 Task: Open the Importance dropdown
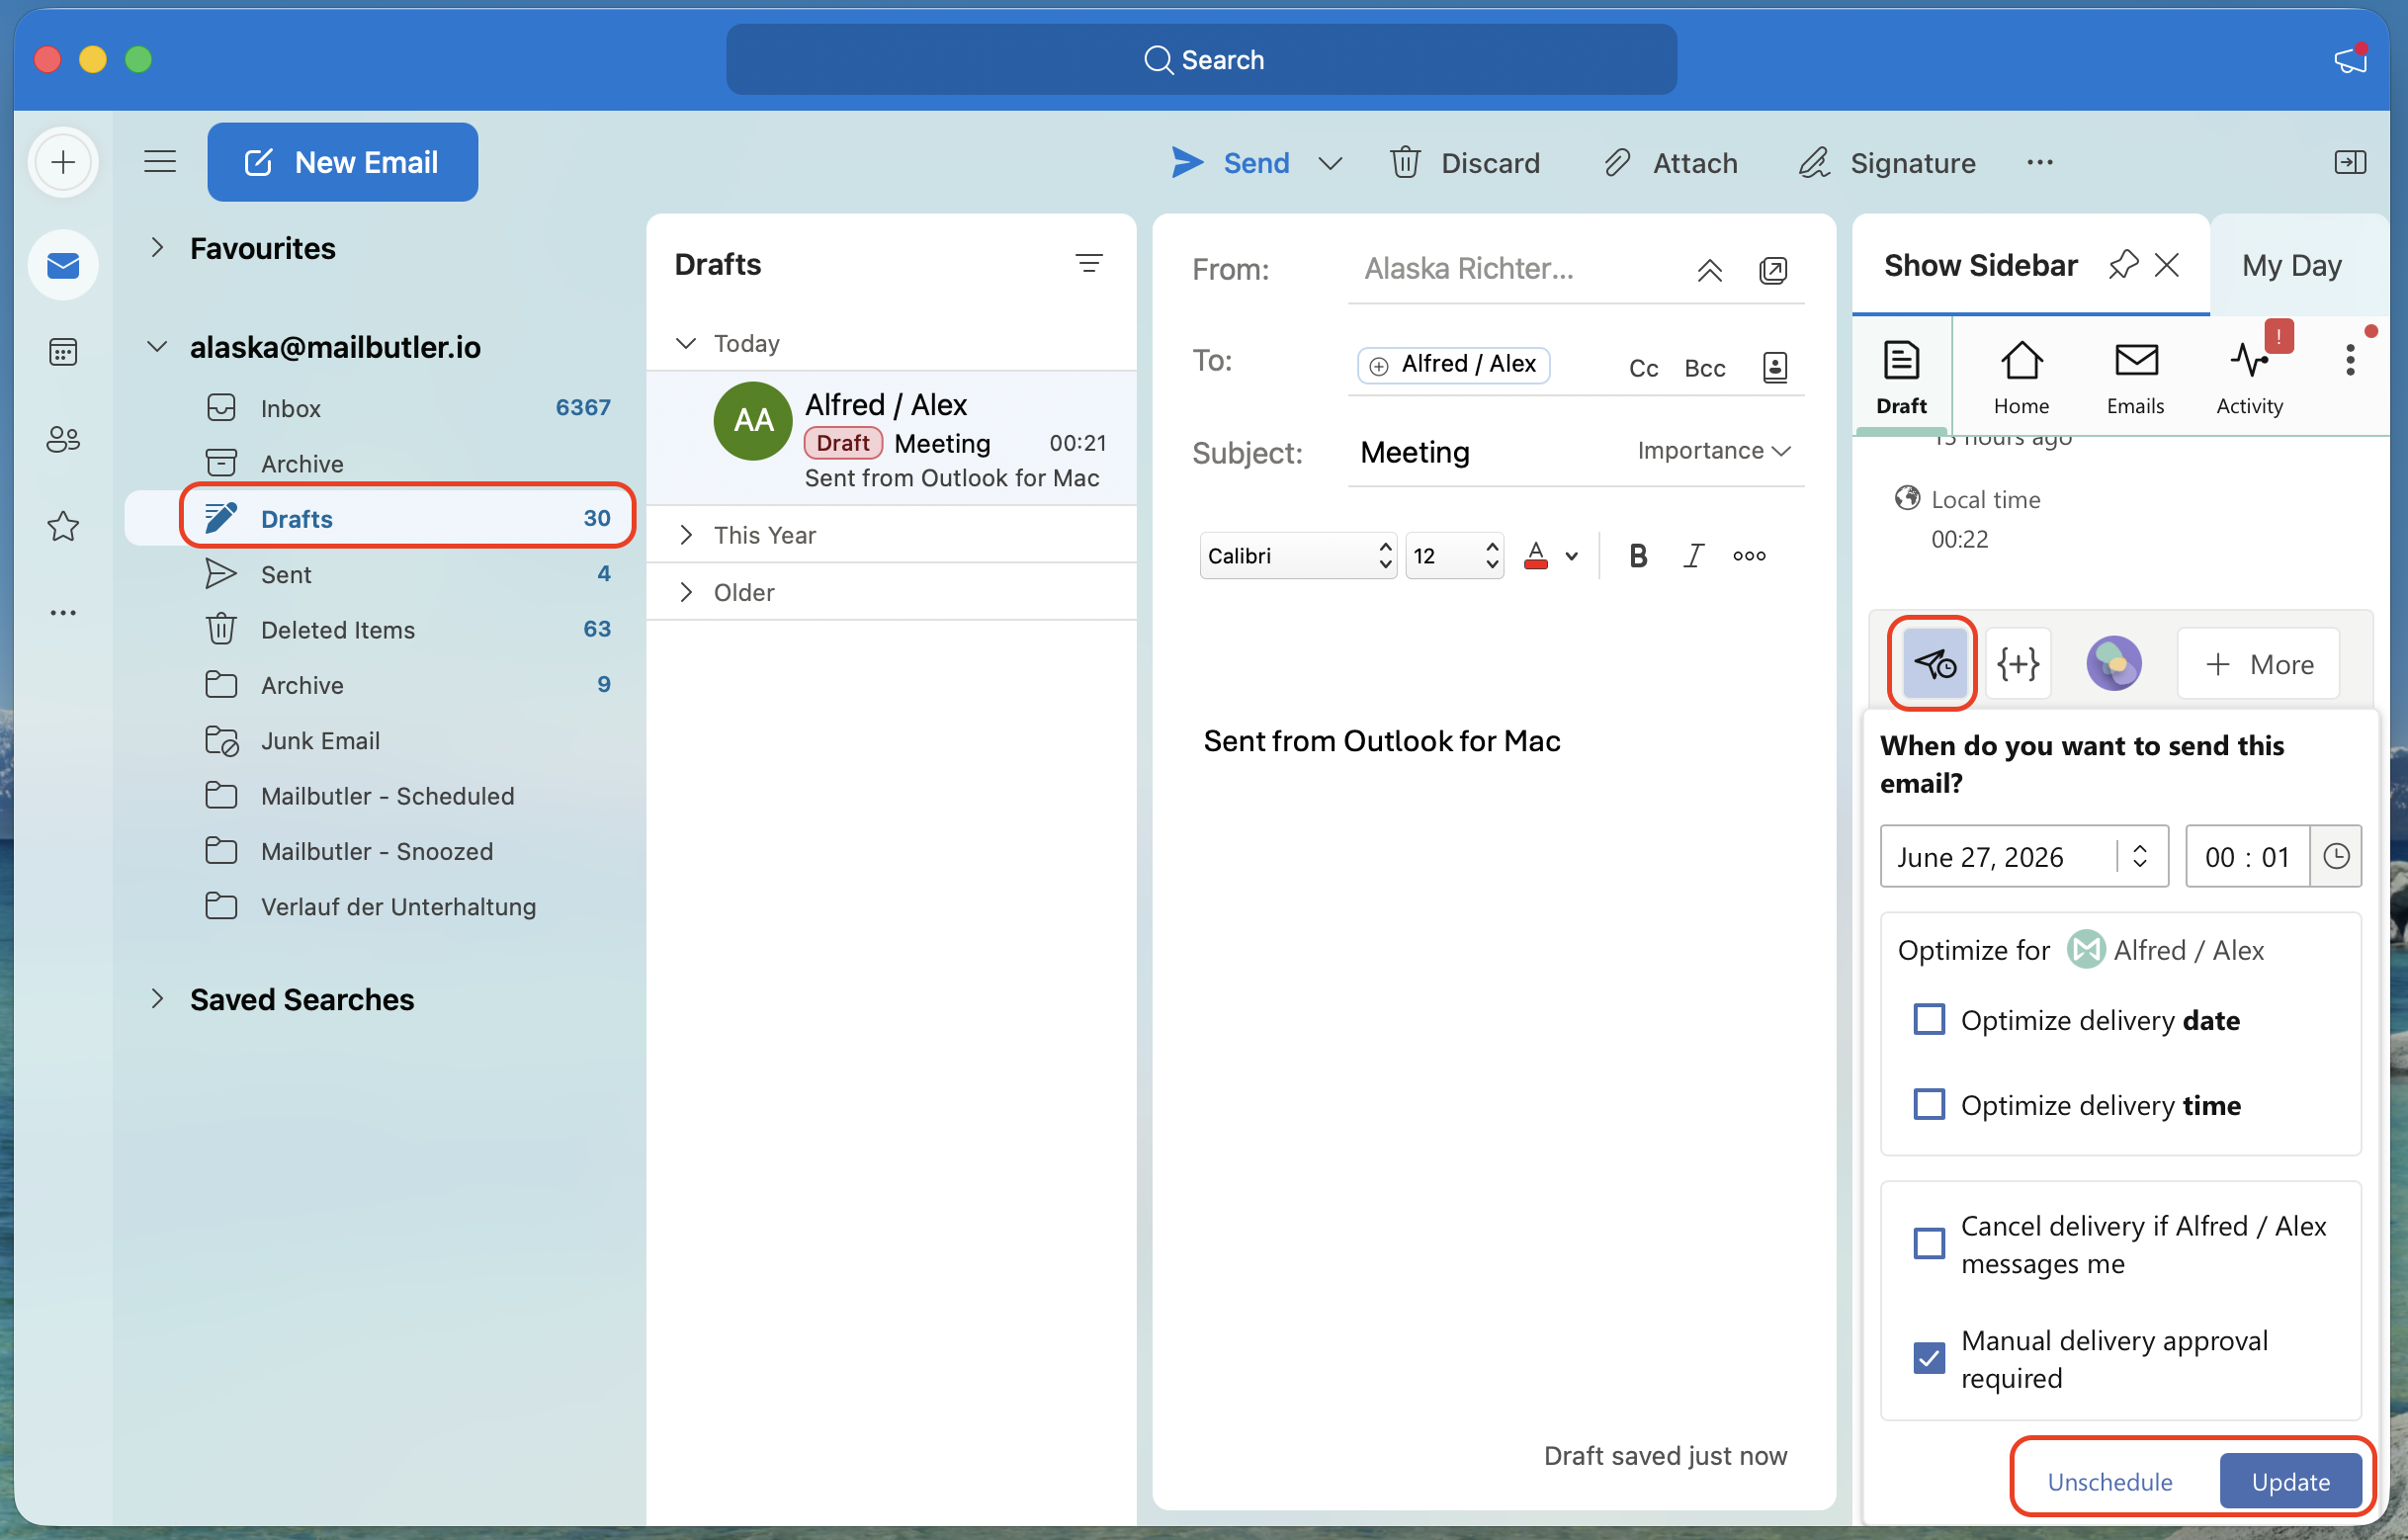1714,451
